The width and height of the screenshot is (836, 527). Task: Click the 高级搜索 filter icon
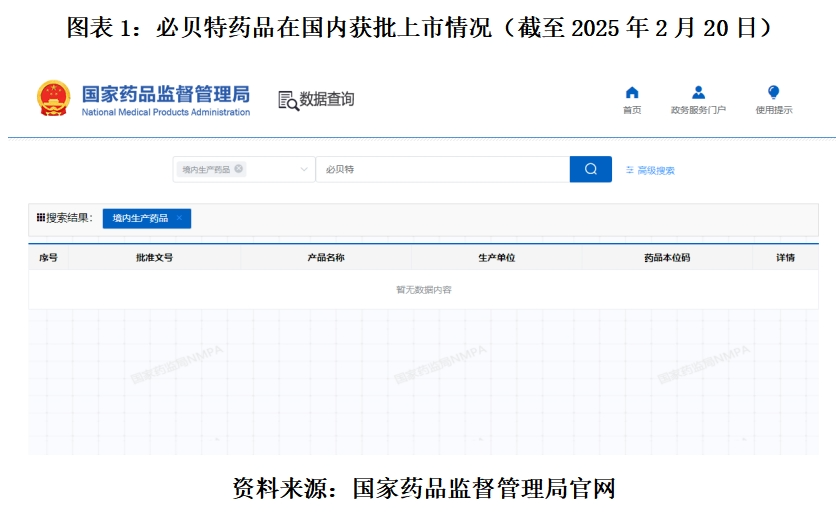click(630, 170)
